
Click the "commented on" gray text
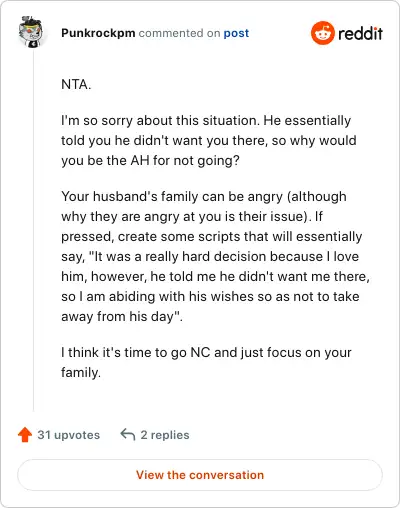pyautogui.click(x=179, y=33)
